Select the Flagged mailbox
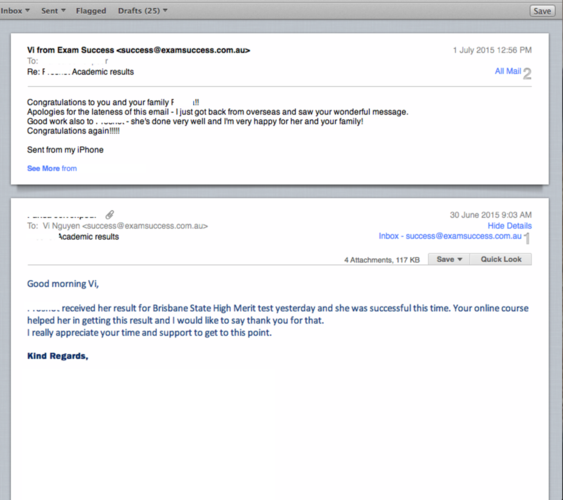This screenshot has height=500, width=563. [x=91, y=11]
